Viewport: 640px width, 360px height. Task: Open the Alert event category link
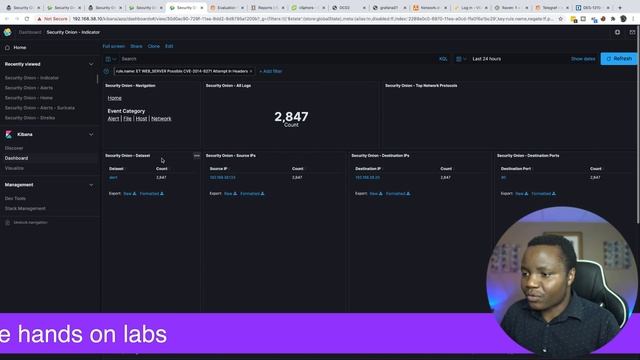click(113, 119)
